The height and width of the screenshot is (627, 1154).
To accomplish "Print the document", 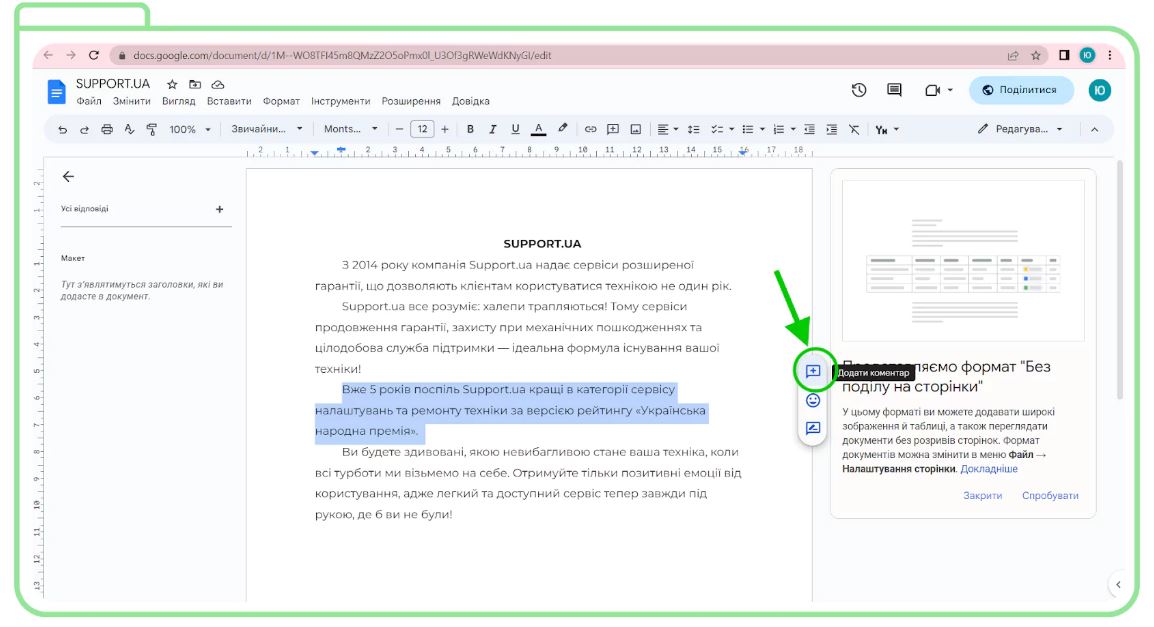I will click(107, 130).
